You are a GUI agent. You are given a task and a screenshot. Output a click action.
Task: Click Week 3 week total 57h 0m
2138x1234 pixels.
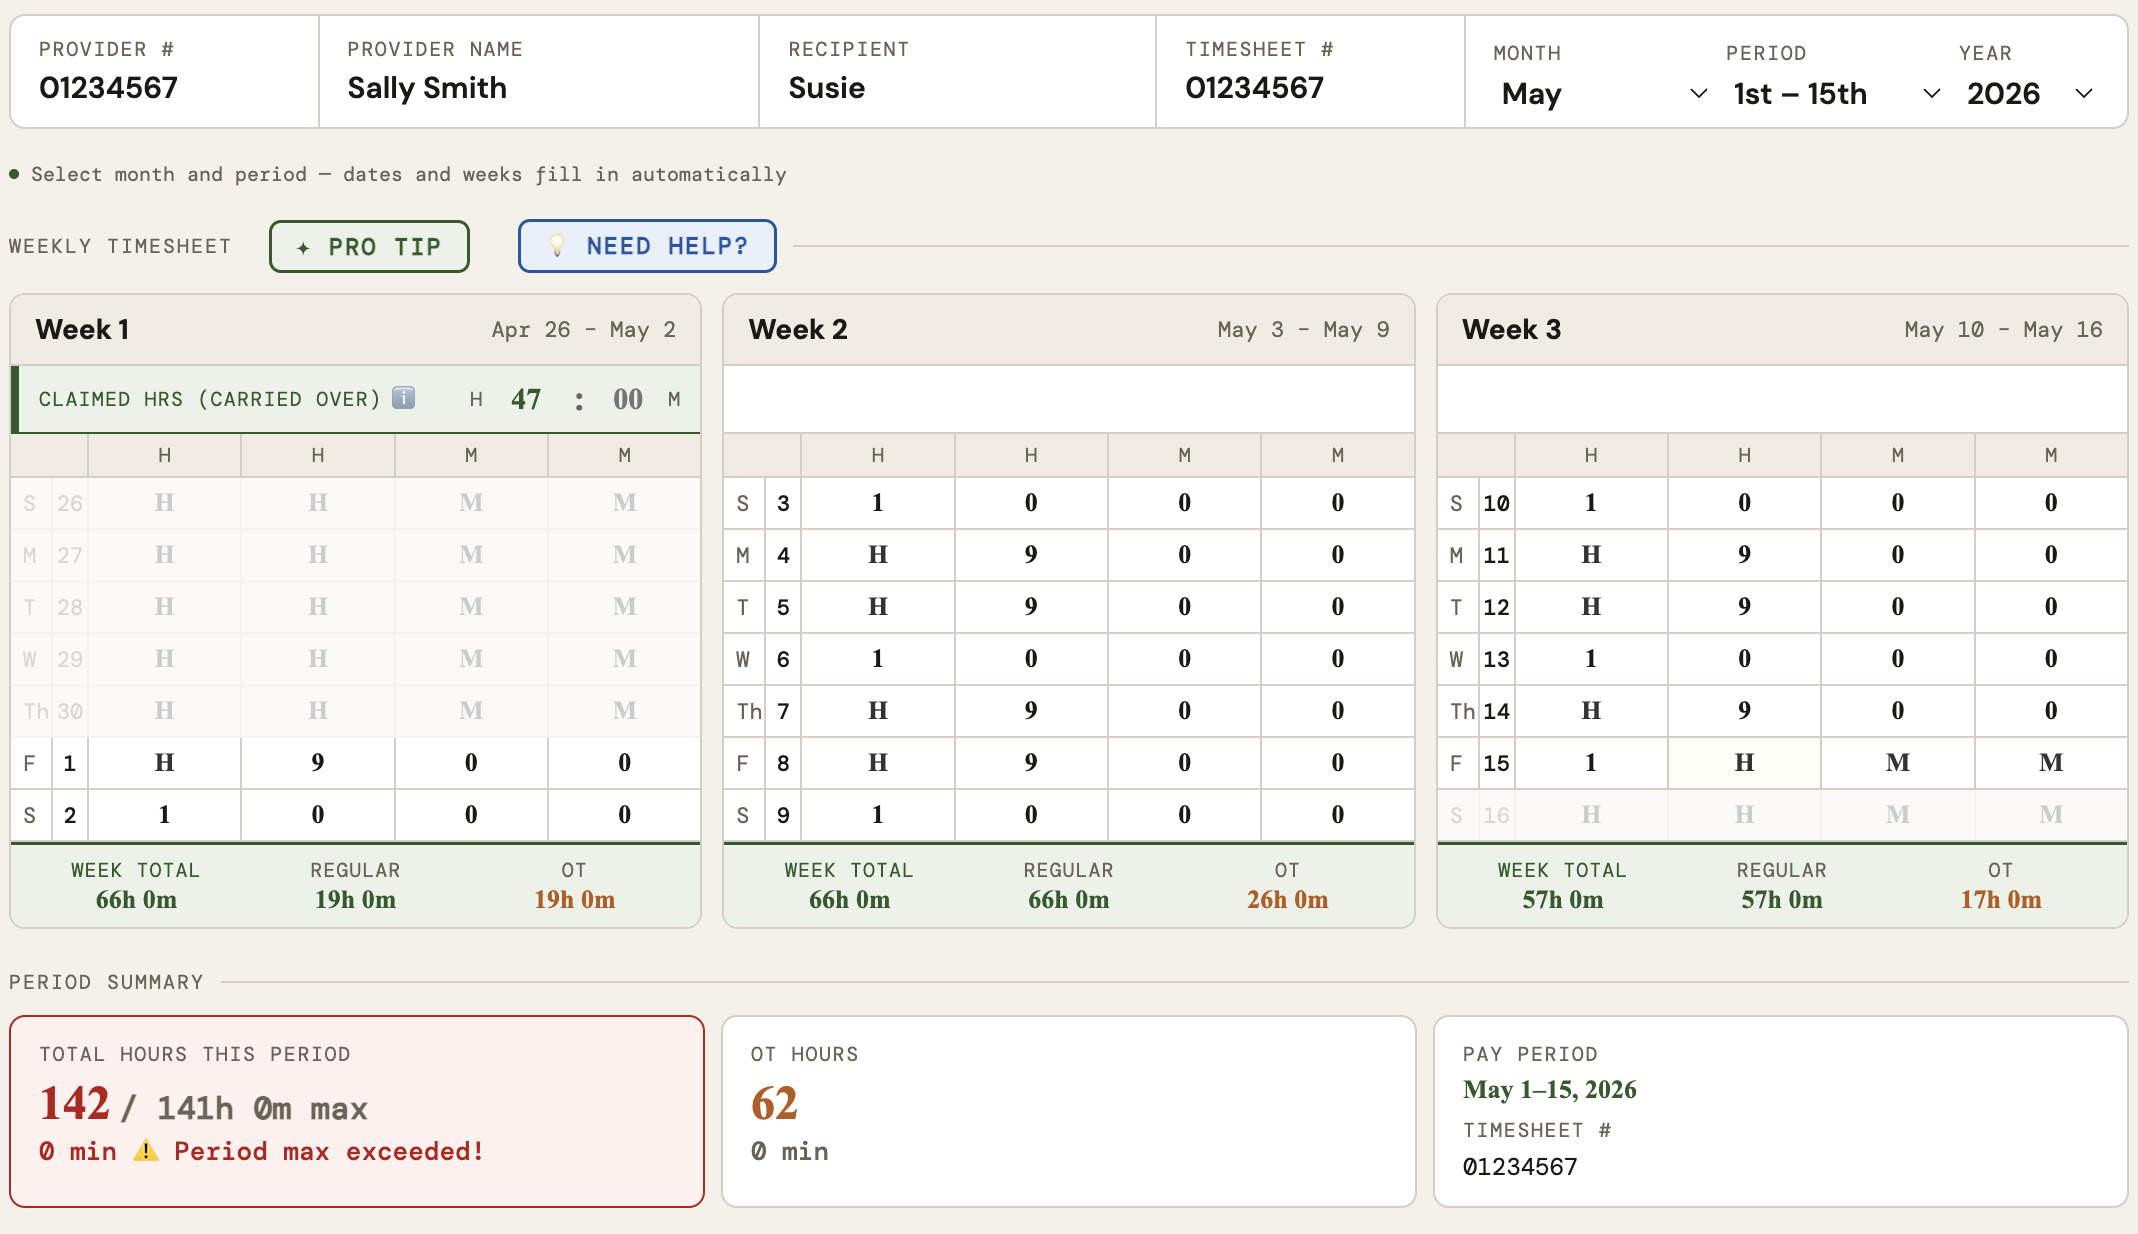(1562, 900)
